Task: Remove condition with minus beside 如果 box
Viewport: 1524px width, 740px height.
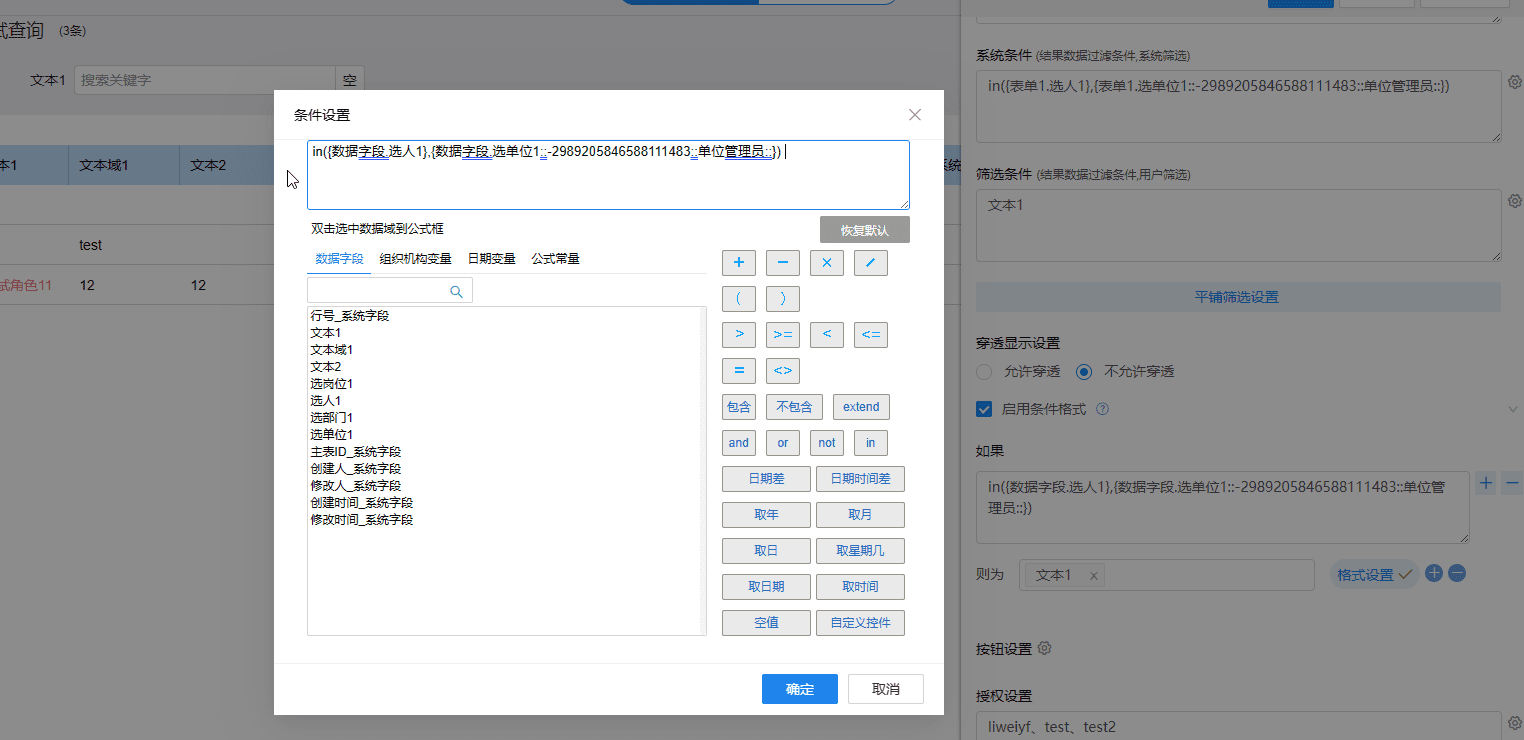Action: 1512,483
